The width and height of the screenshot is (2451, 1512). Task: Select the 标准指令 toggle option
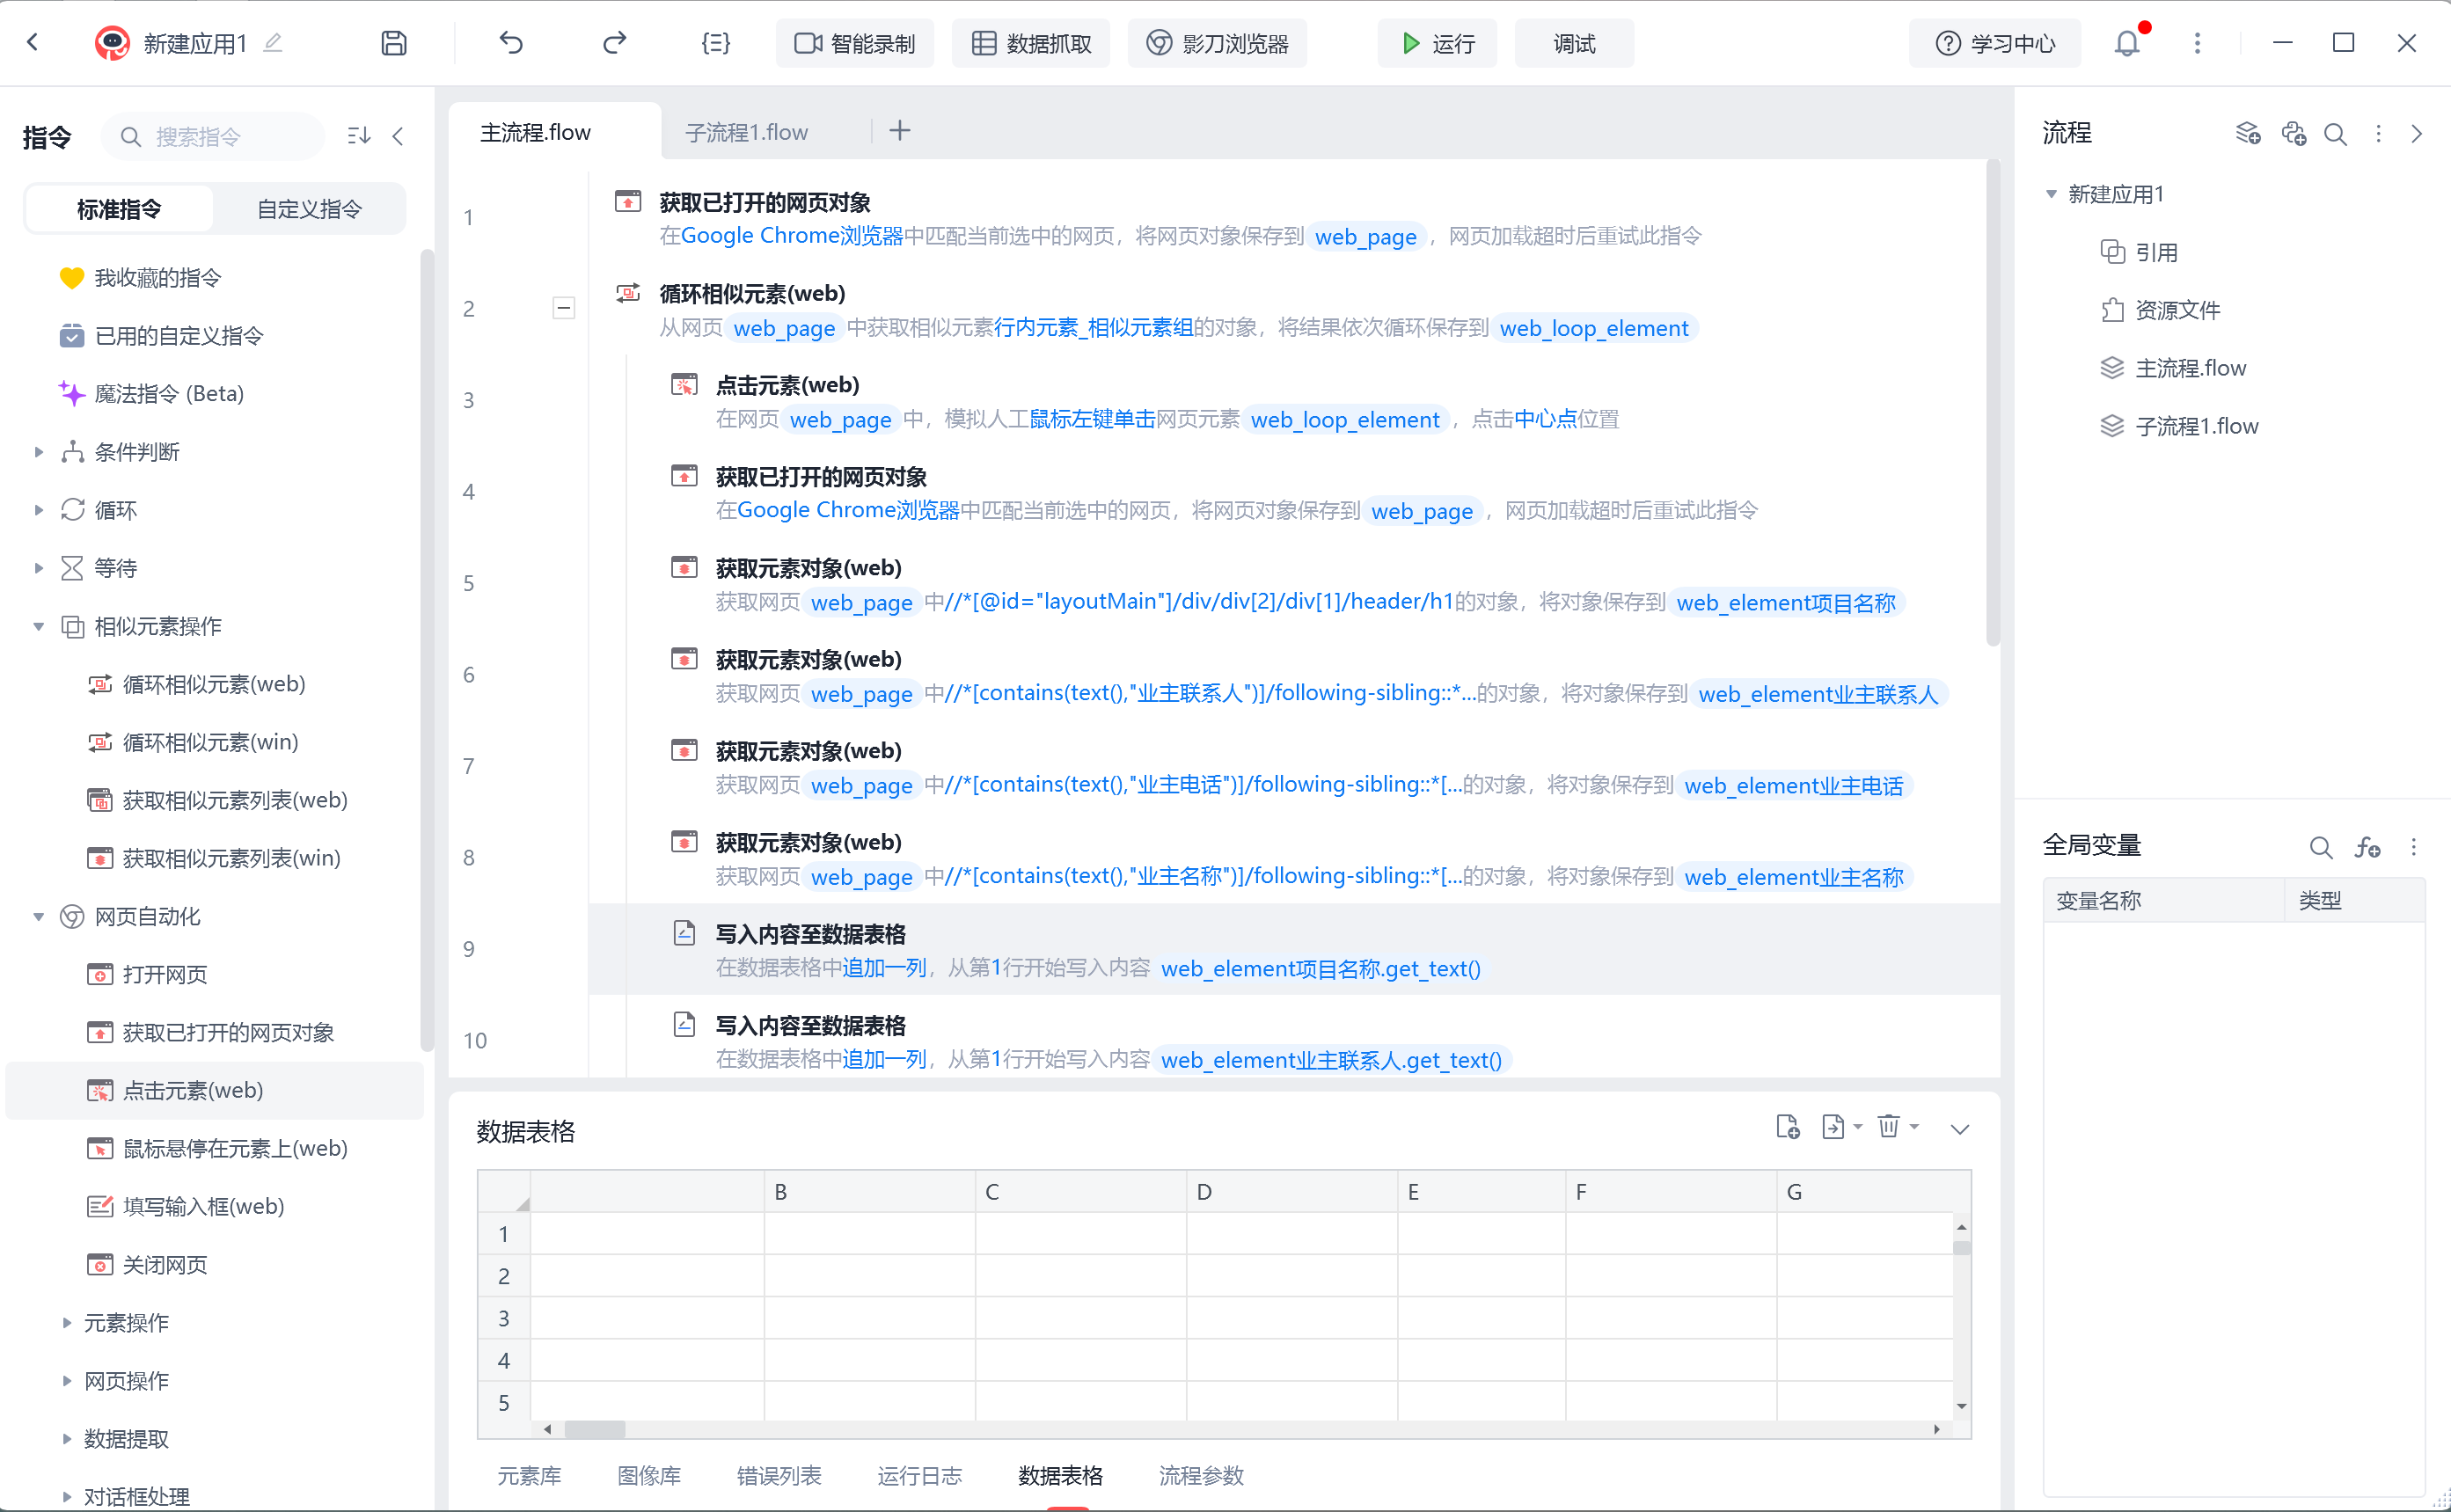coord(119,209)
